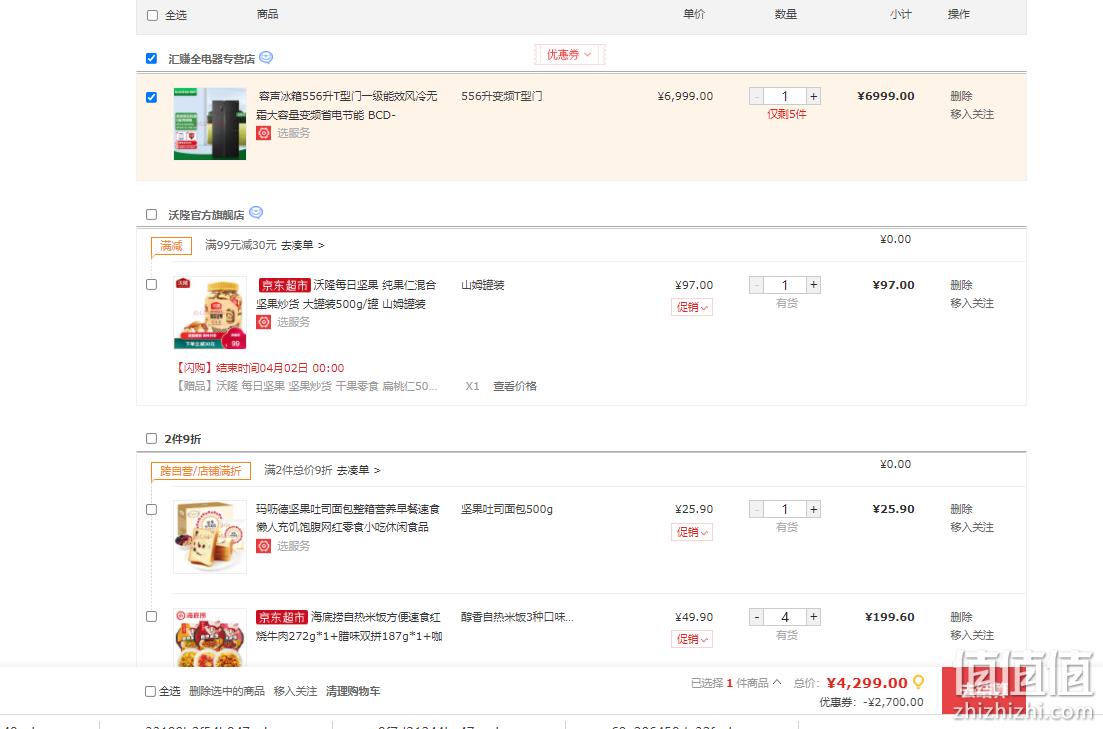Open the 优惠券 coupon dropdown
The height and width of the screenshot is (729, 1103).
coord(569,54)
